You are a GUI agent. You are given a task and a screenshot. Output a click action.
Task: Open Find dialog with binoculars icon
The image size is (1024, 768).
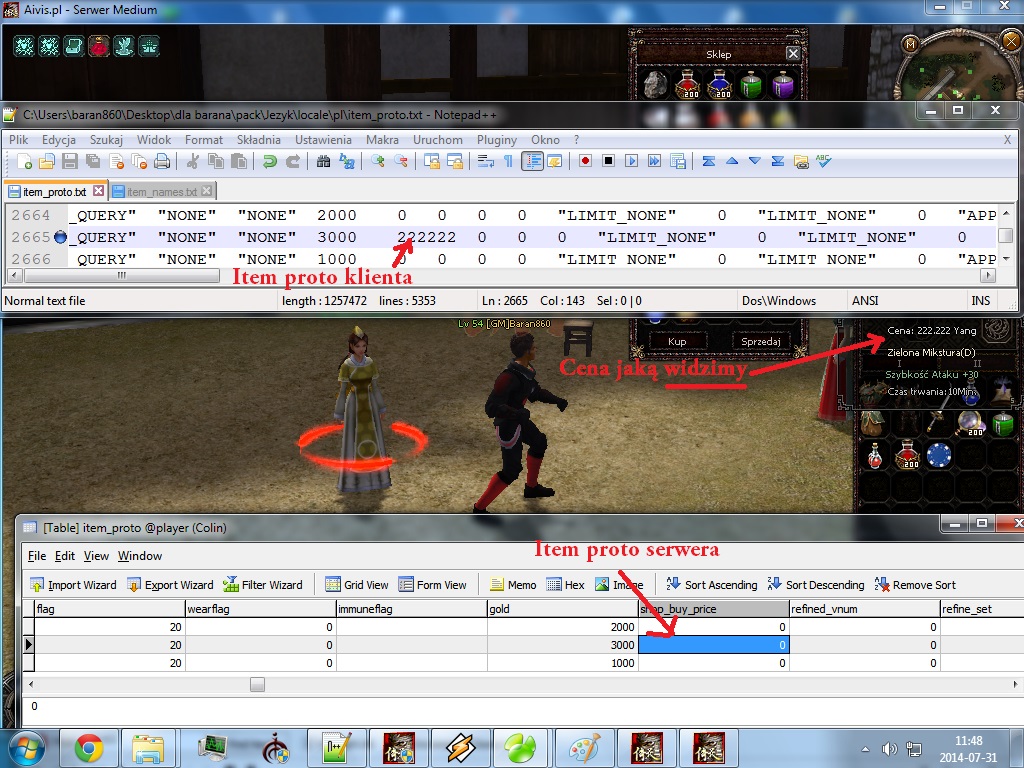(x=323, y=161)
